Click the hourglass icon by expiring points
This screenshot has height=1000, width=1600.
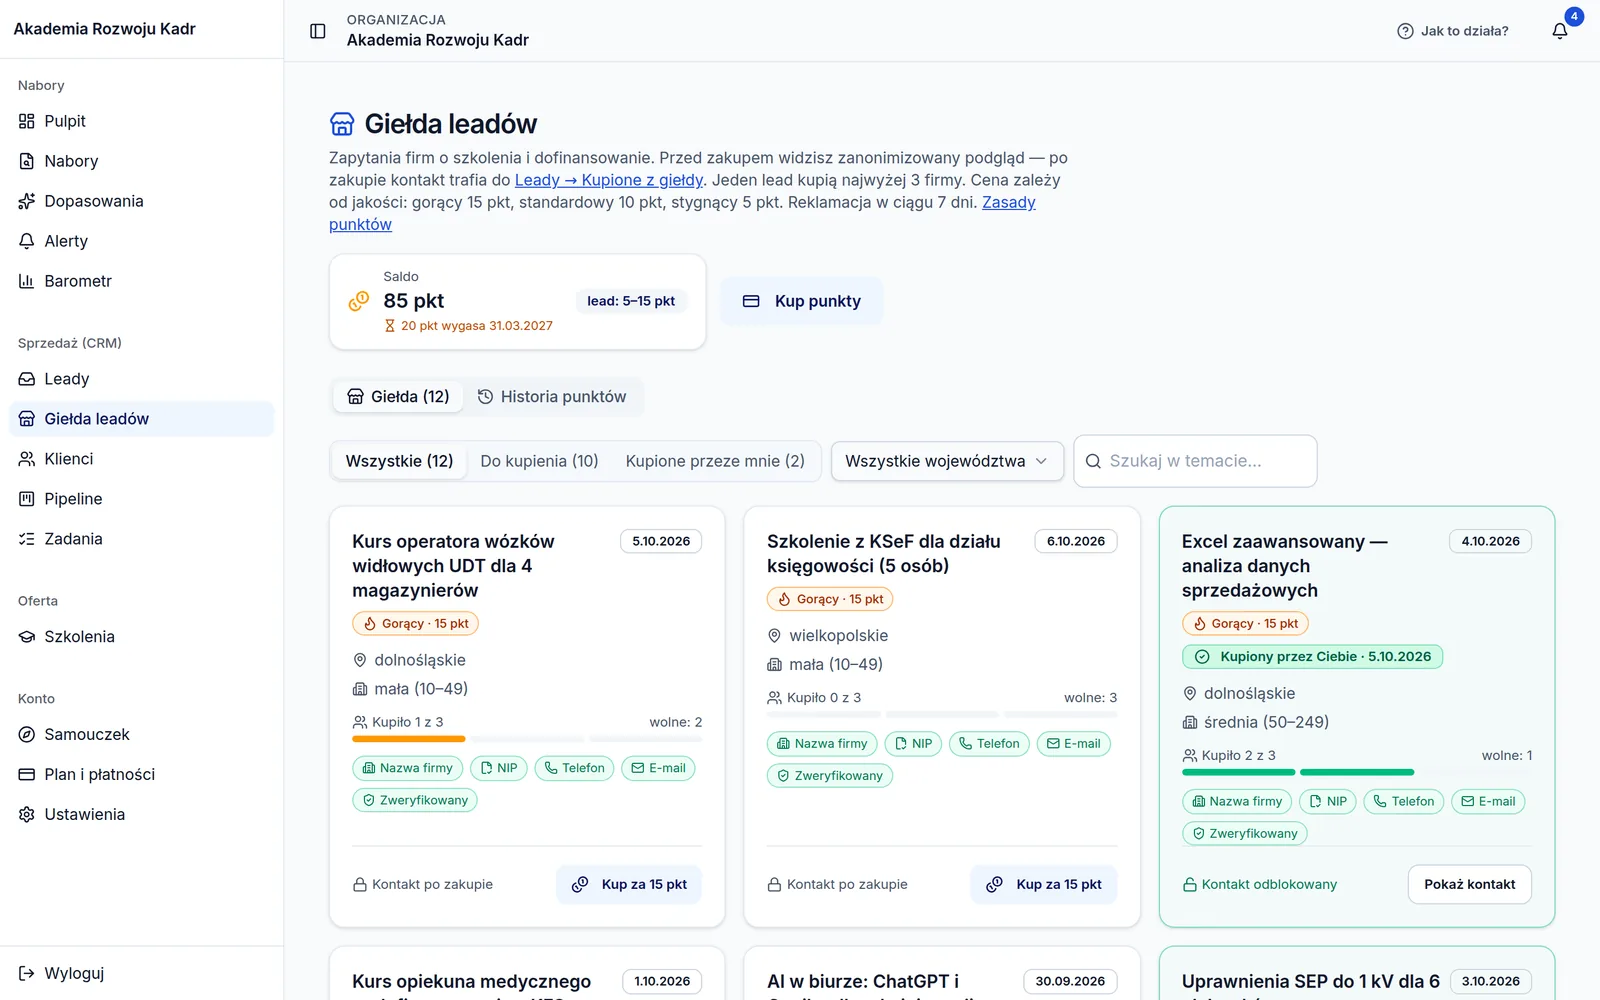tap(390, 326)
